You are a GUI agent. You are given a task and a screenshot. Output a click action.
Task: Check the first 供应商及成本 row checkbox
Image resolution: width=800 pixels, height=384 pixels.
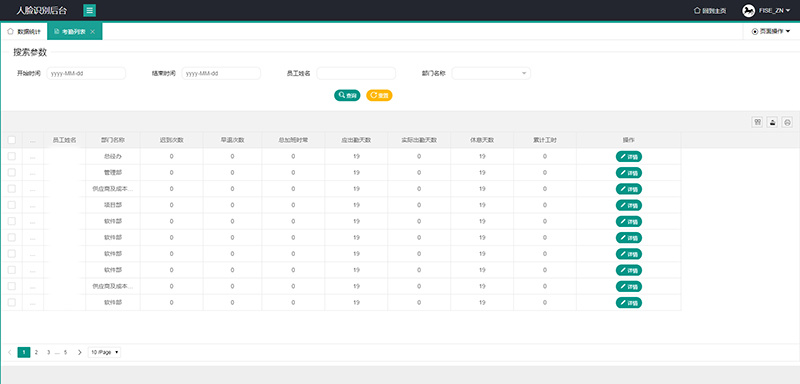pos(12,189)
